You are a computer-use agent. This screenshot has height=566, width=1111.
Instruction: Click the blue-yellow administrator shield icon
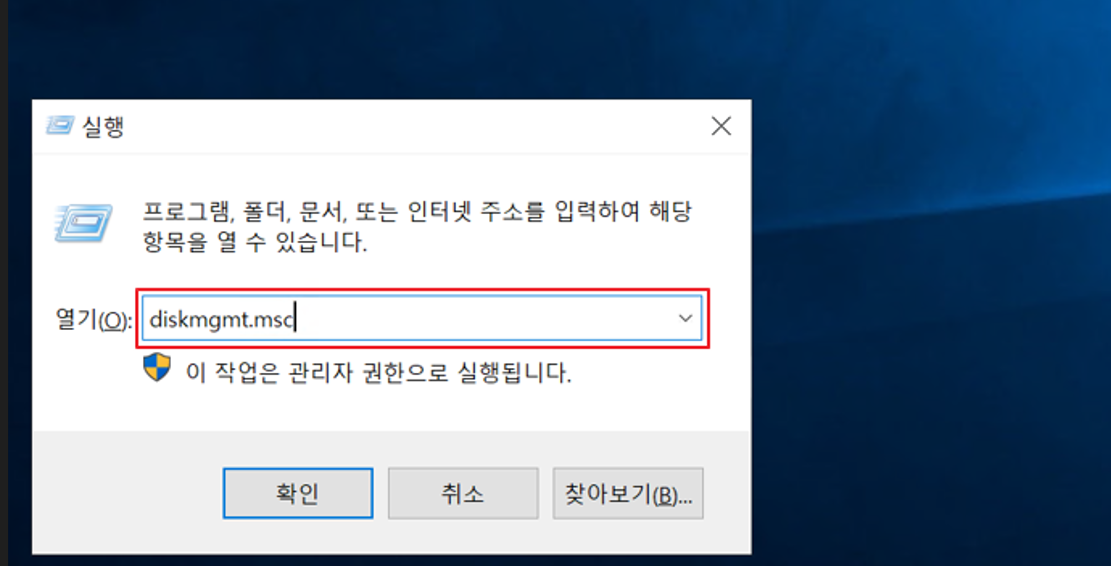coord(157,368)
